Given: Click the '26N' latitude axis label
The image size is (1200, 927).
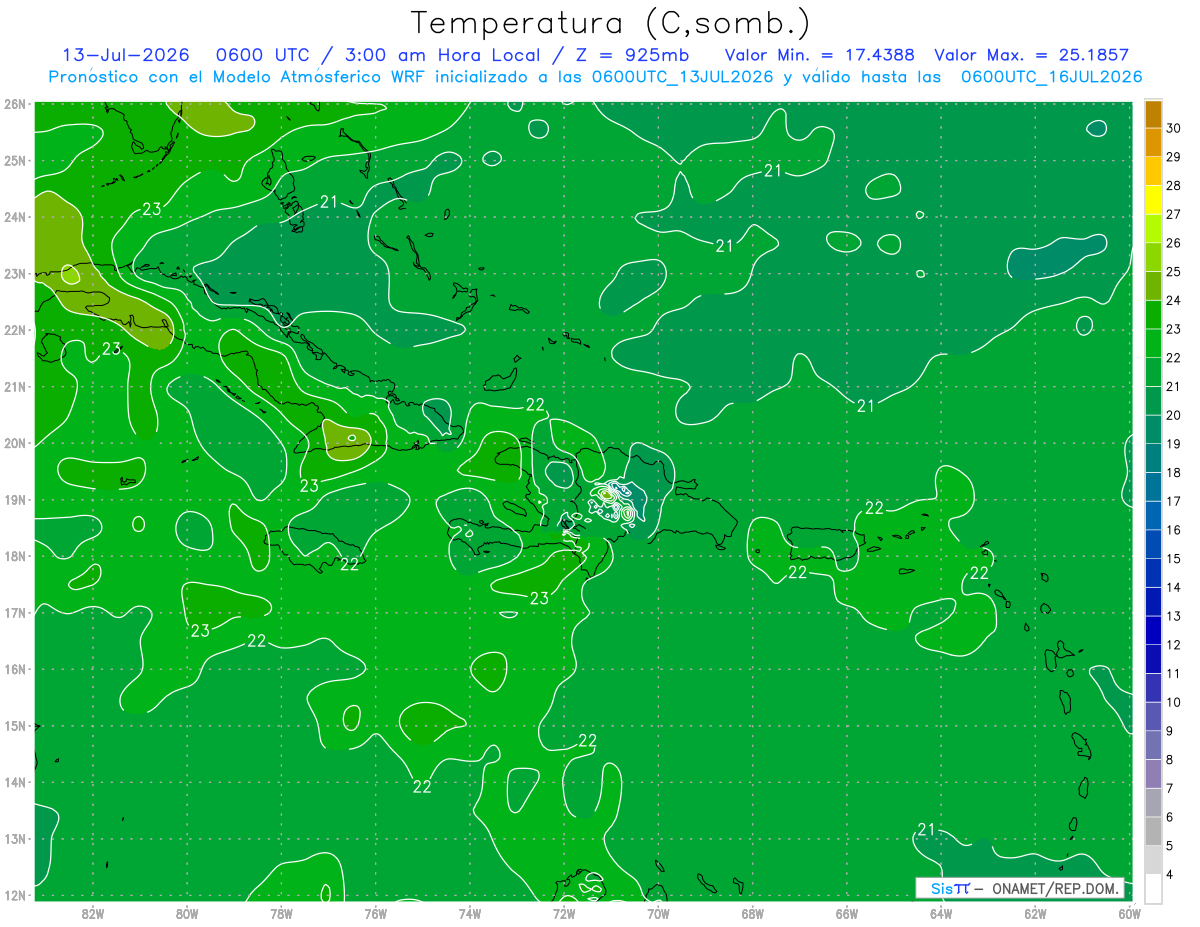Looking at the screenshot, I should pyautogui.click(x=15, y=104).
